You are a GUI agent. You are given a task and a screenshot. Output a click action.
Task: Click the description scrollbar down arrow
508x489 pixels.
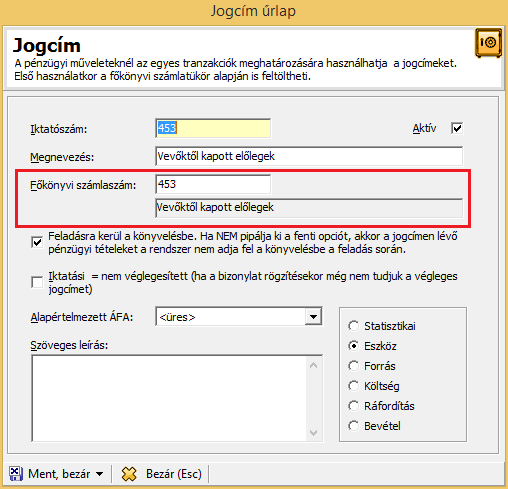(313, 433)
